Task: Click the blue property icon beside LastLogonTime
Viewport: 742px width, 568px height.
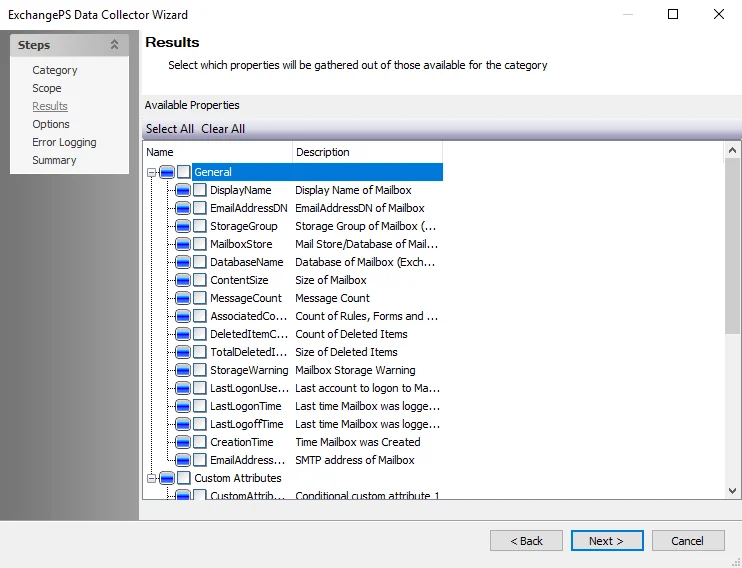Action: [183, 406]
